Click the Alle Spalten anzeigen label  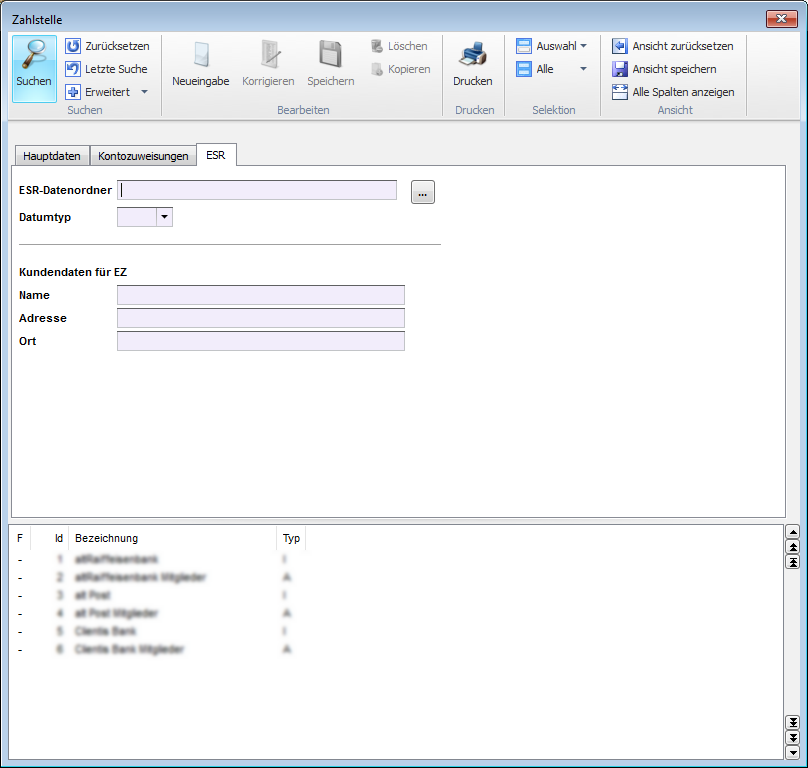click(x=683, y=92)
